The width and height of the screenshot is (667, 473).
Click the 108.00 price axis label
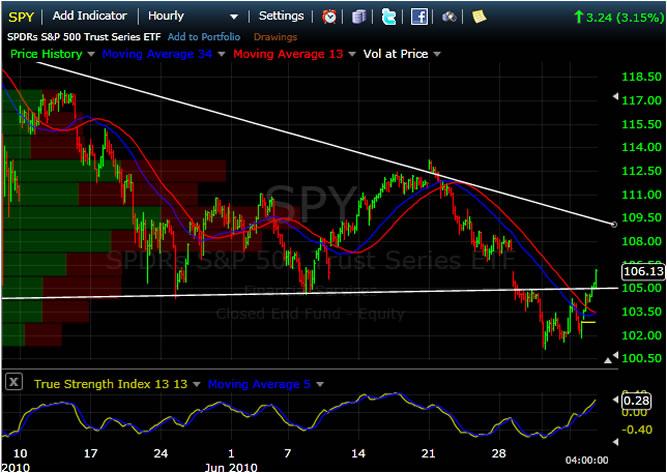(641, 241)
